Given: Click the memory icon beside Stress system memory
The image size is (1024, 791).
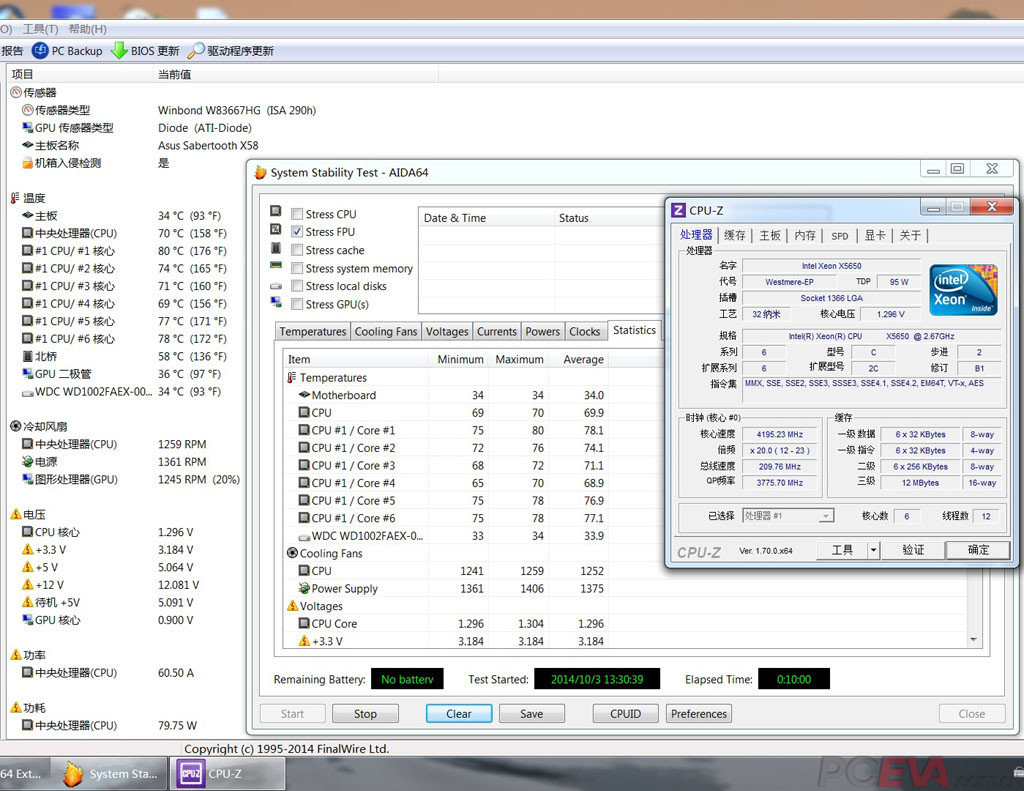Looking at the screenshot, I should click(276, 265).
